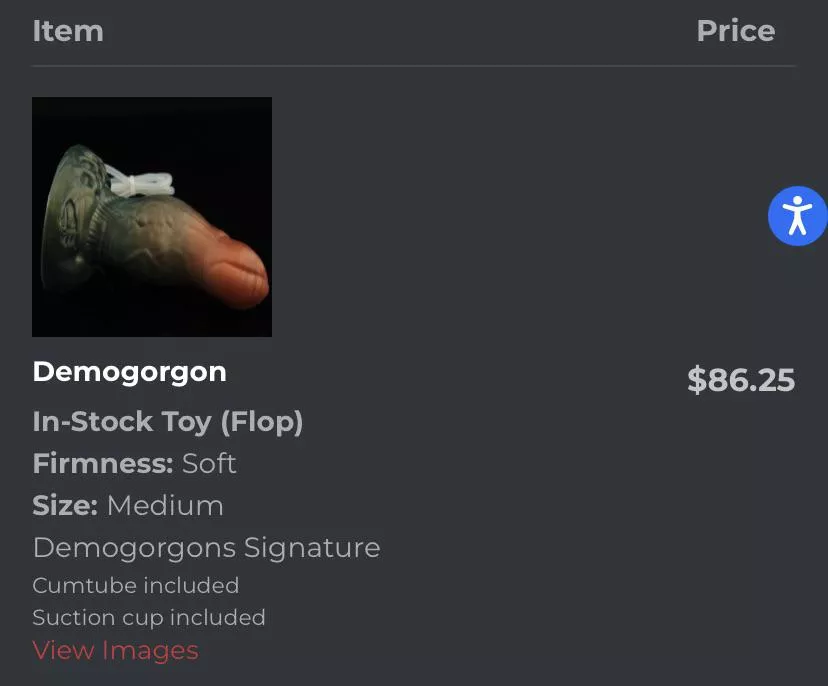Screen dimensions: 828x686
Task: Click the Size bold label
Action: tap(64, 505)
